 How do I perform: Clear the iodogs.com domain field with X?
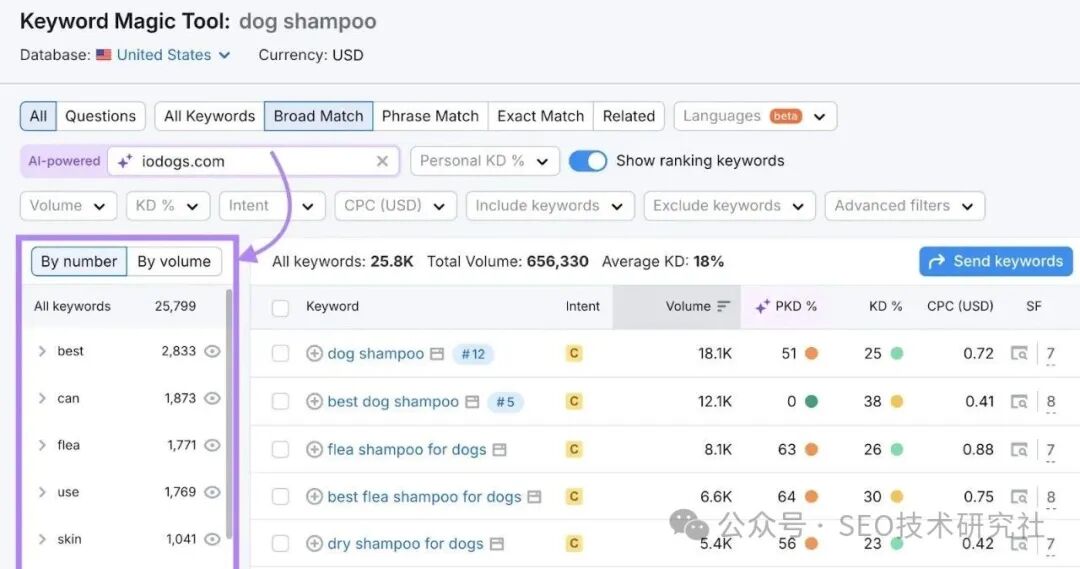coord(382,161)
